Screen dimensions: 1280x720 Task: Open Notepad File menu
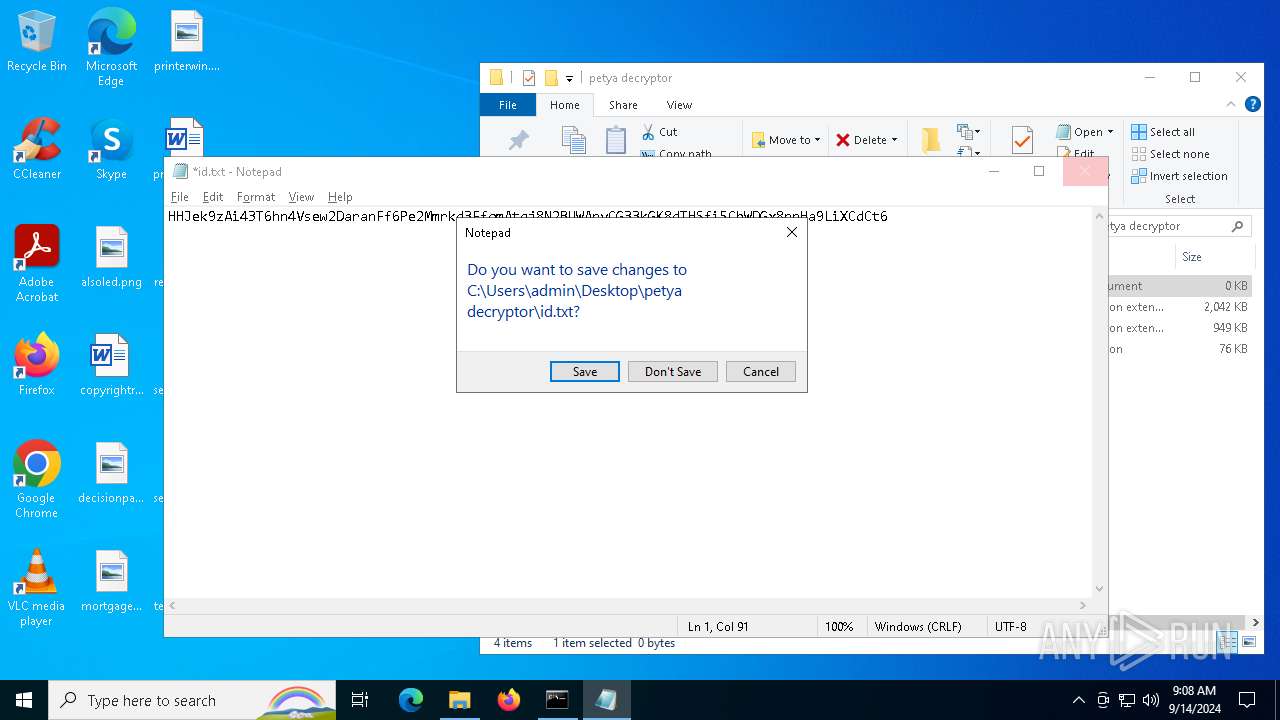[180, 197]
